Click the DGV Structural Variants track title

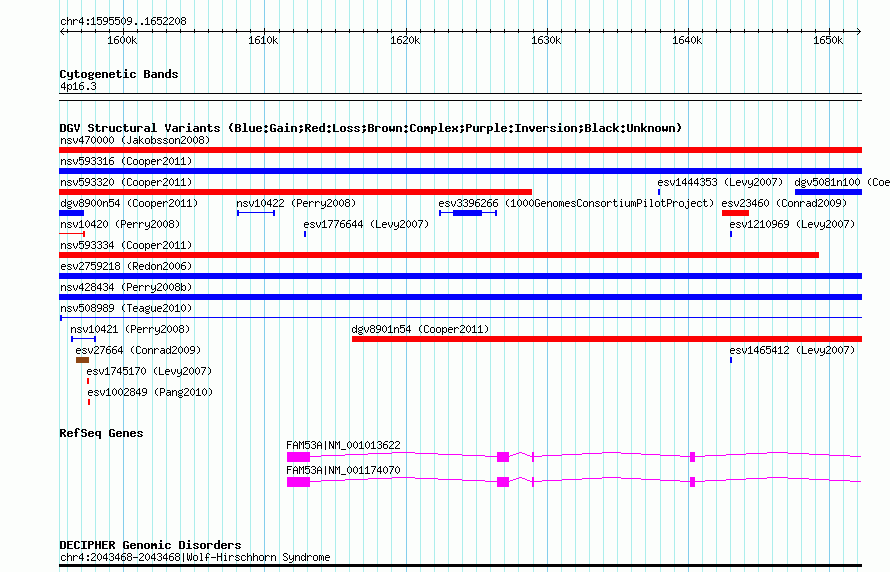tap(371, 128)
